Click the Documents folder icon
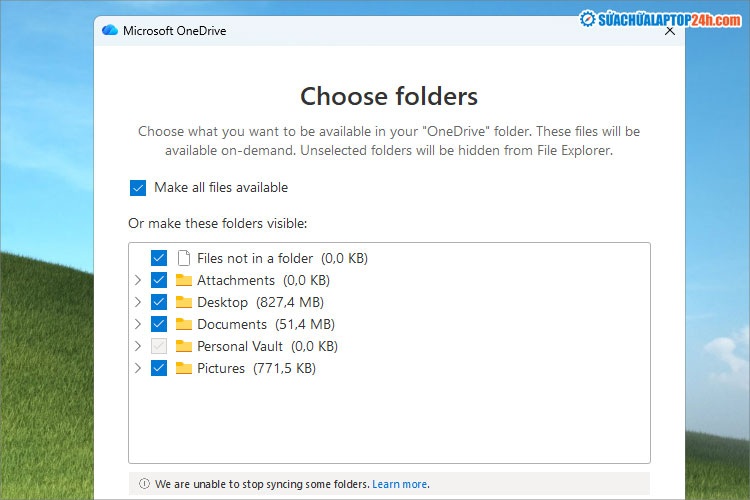Viewport: 750px width, 500px height. pos(184,324)
